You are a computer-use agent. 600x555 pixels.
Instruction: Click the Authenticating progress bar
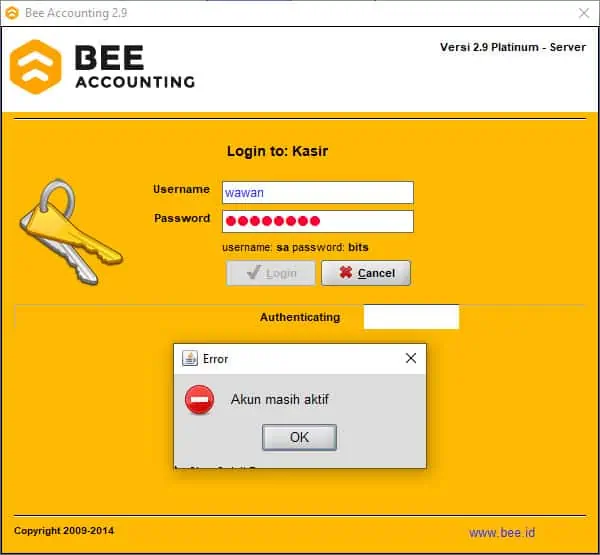(x=411, y=317)
